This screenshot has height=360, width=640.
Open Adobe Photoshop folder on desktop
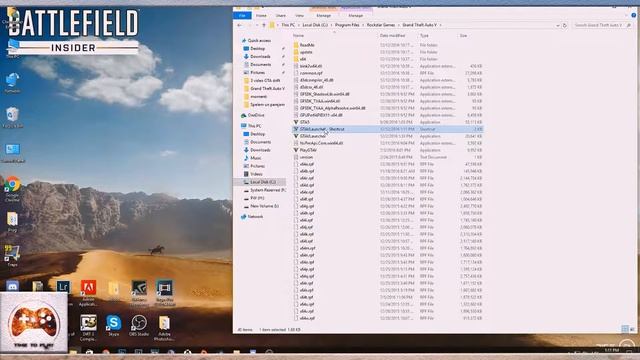pyautogui.click(x=164, y=327)
